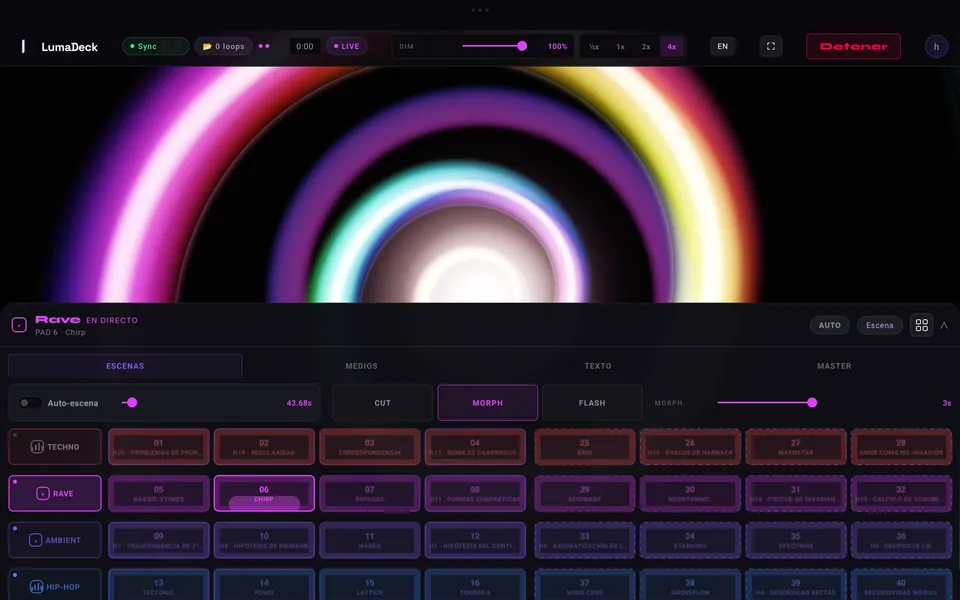Open the EN language selector
960x600 pixels.
tap(722, 47)
